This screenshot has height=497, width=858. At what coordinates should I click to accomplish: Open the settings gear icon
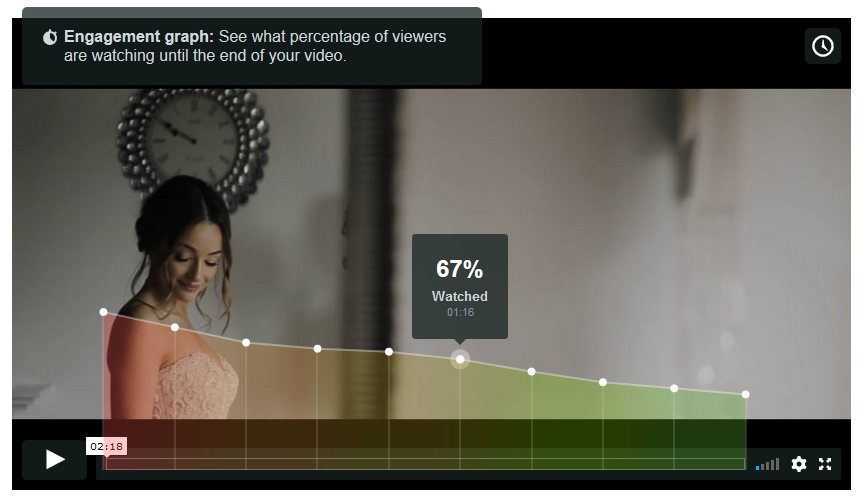click(x=798, y=464)
